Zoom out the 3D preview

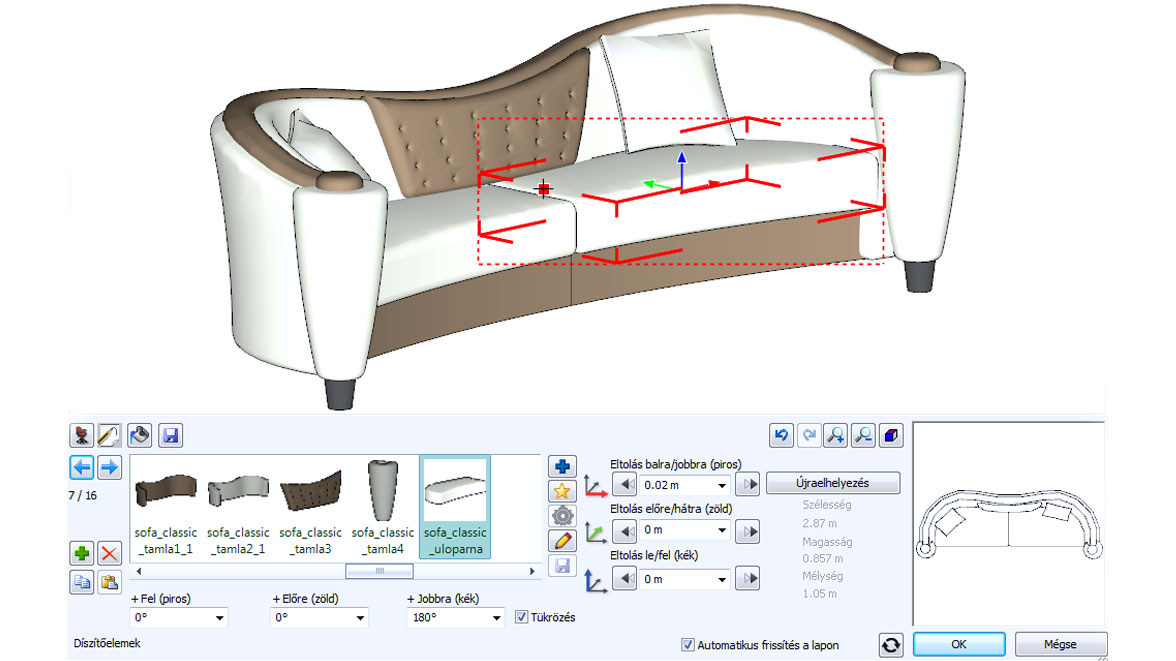pos(863,435)
